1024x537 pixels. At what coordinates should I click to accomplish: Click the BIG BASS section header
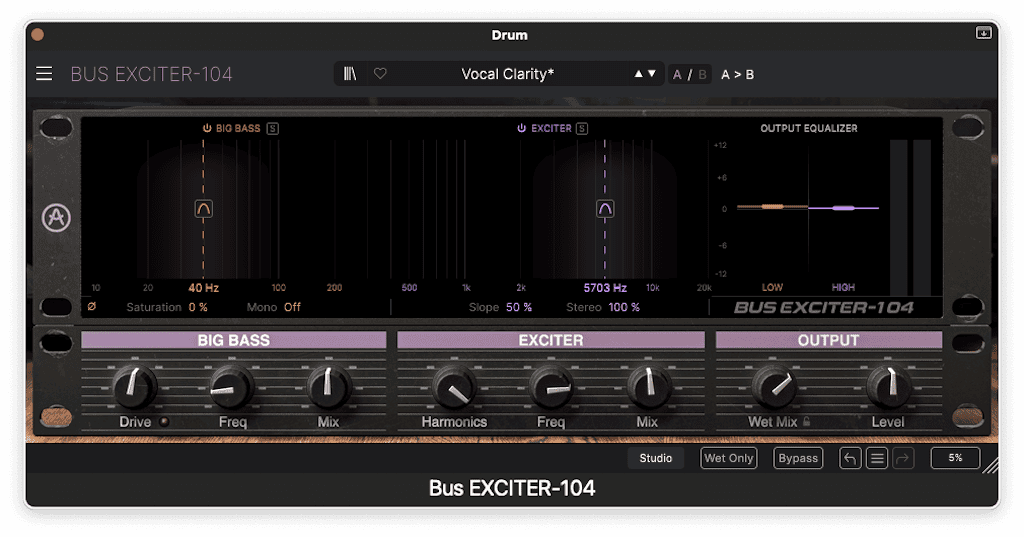click(x=234, y=340)
